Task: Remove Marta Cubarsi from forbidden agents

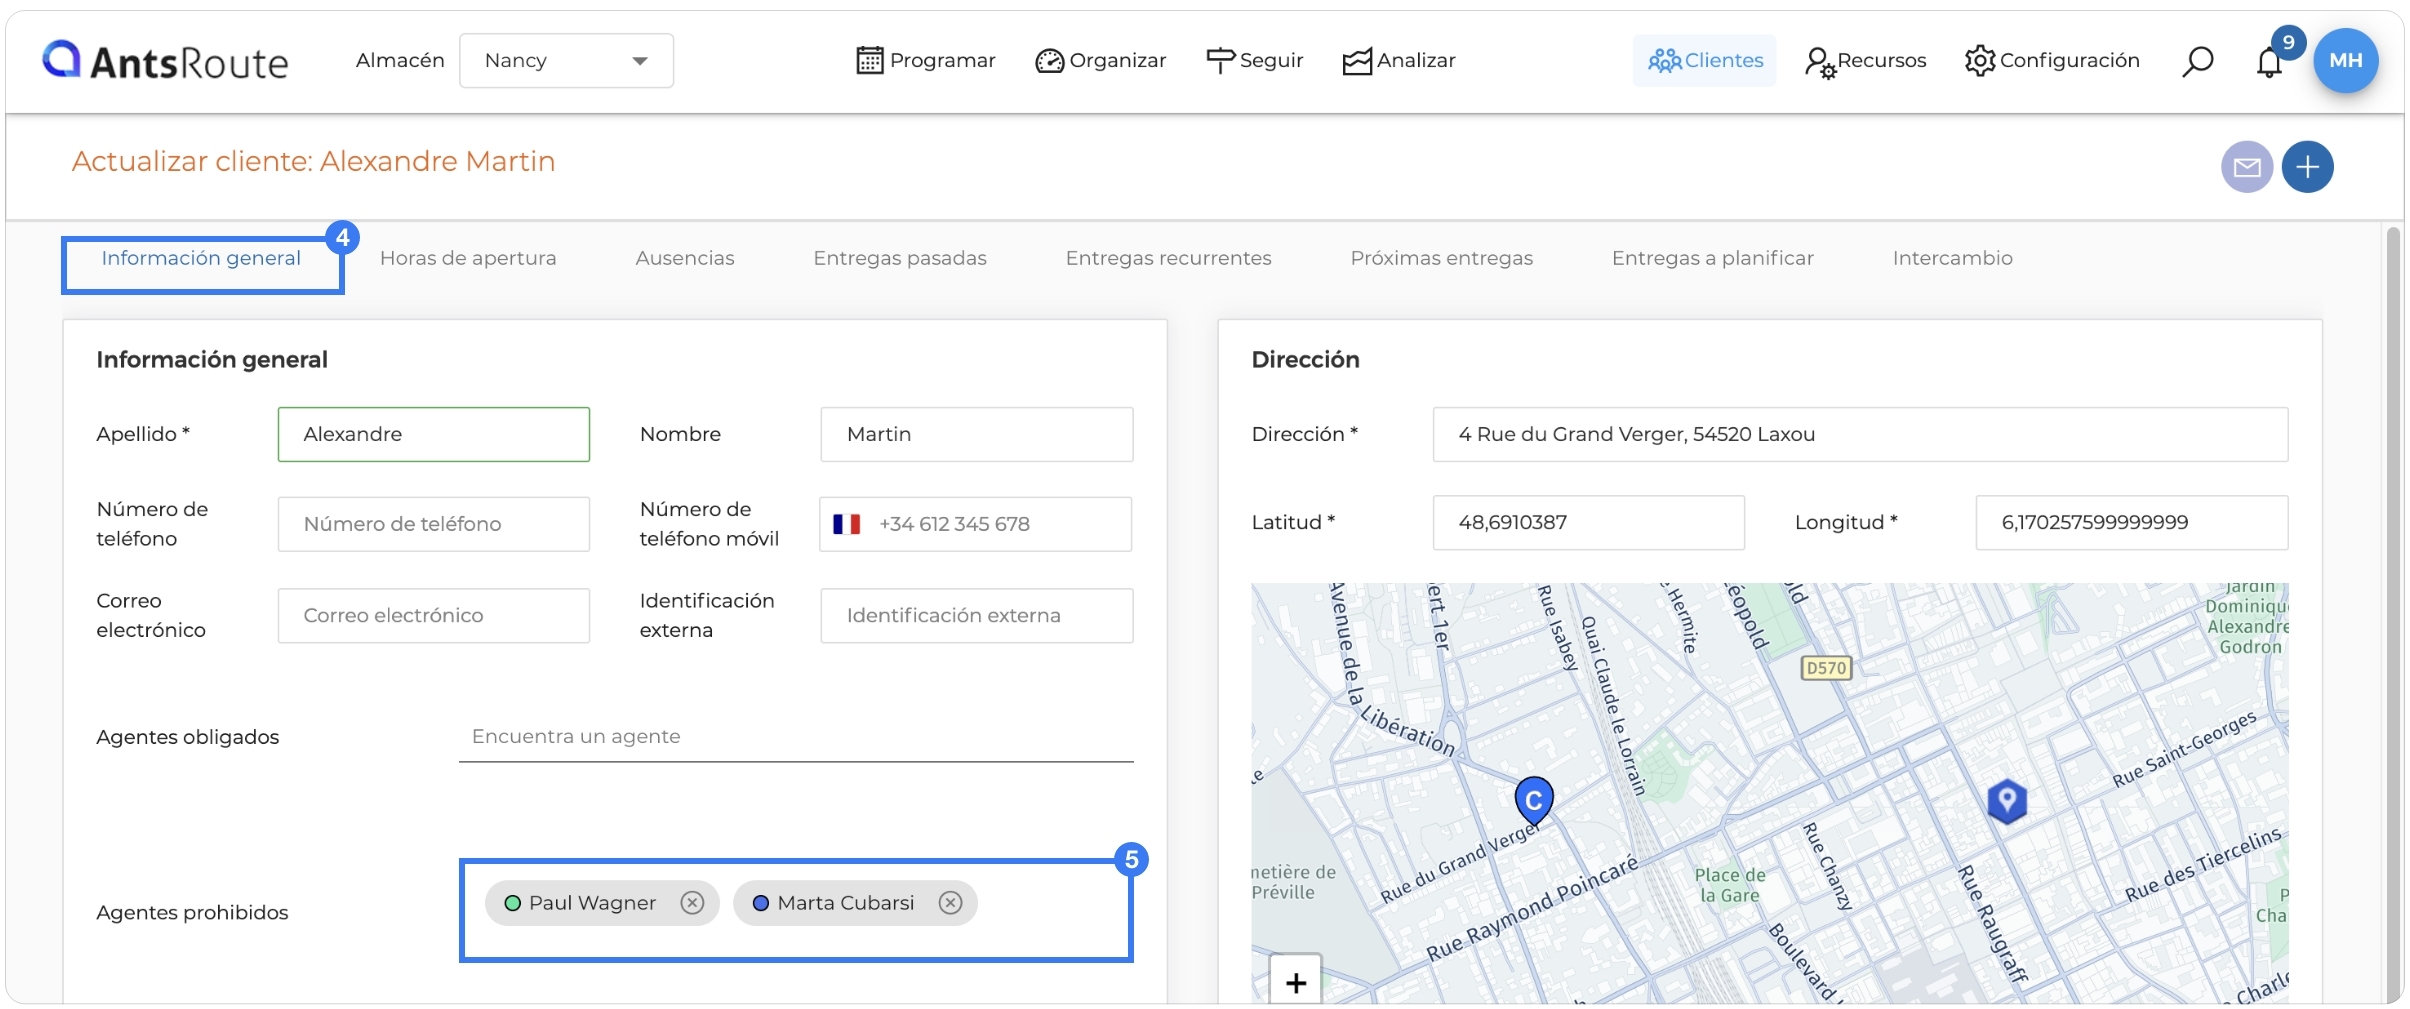Action: (950, 903)
